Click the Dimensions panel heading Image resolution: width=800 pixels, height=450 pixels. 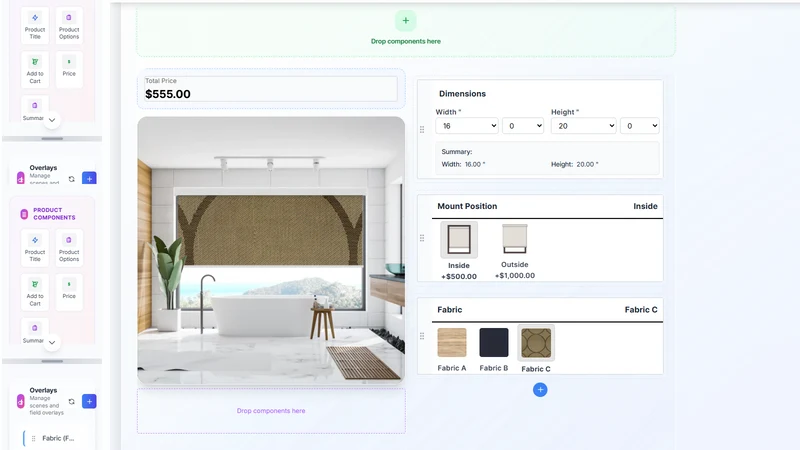(462, 94)
